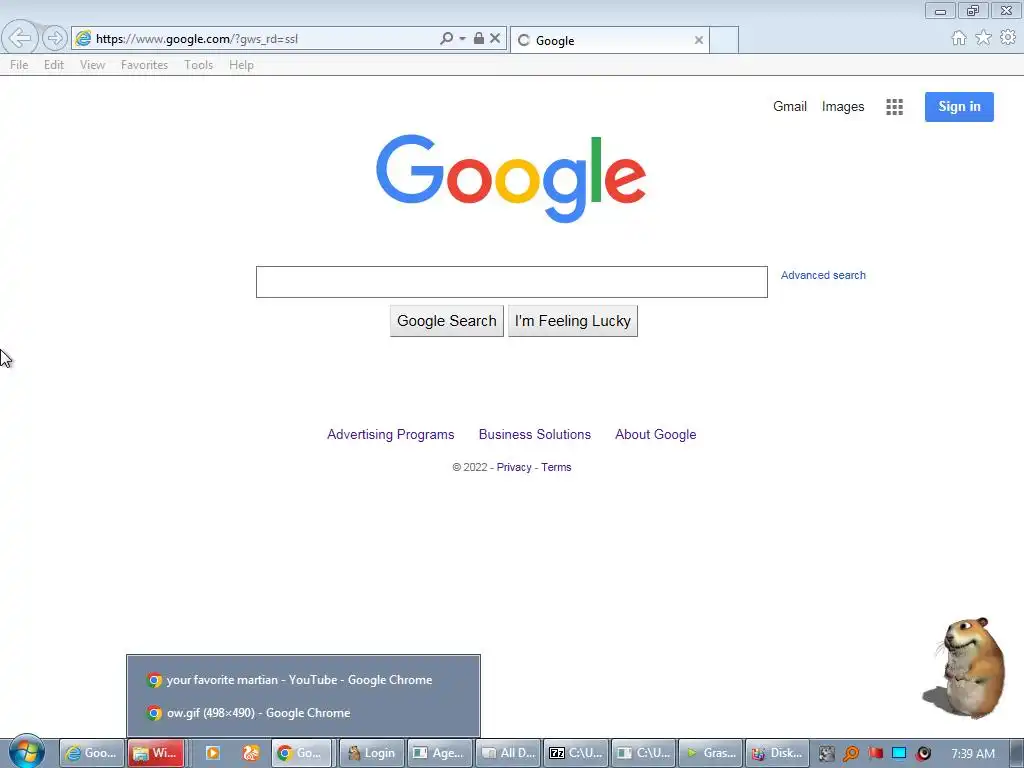This screenshot has height=768, width=1024.
Task: Open the Favorites menu
Action: (x=144, y=65)
